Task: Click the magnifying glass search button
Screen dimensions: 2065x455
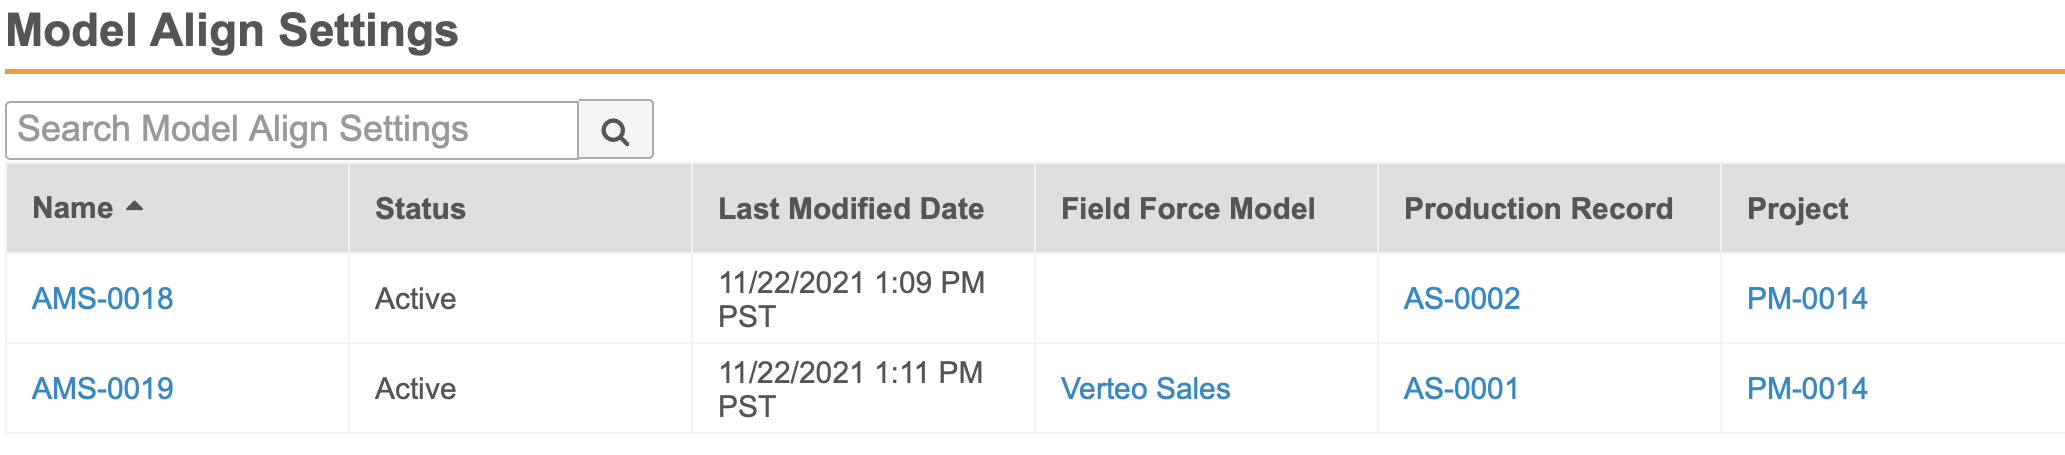Action: [615, 130]
